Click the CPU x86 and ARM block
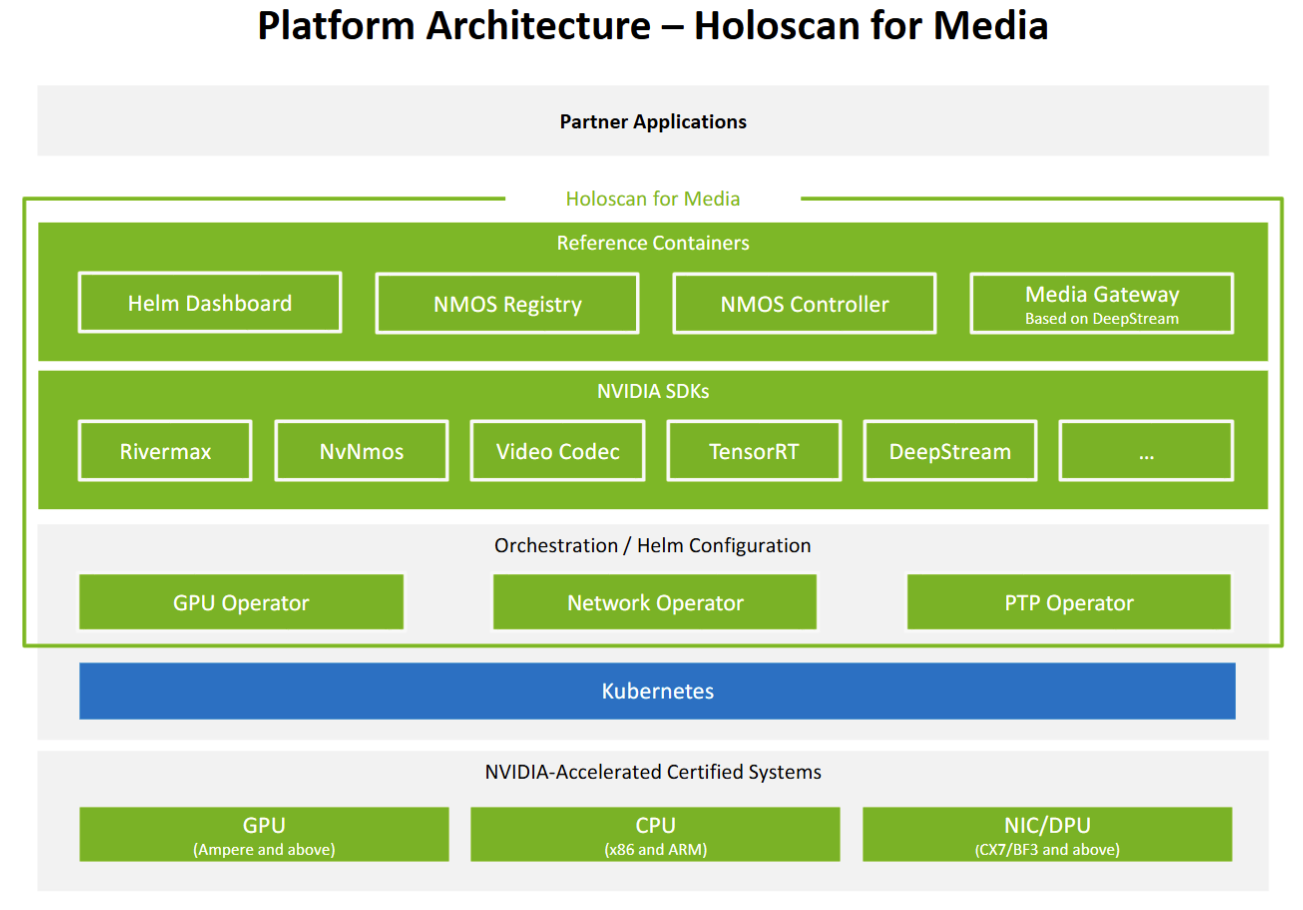Viewport: 1303px width, 910px height. pyautogui.click(x=655, y=835)
